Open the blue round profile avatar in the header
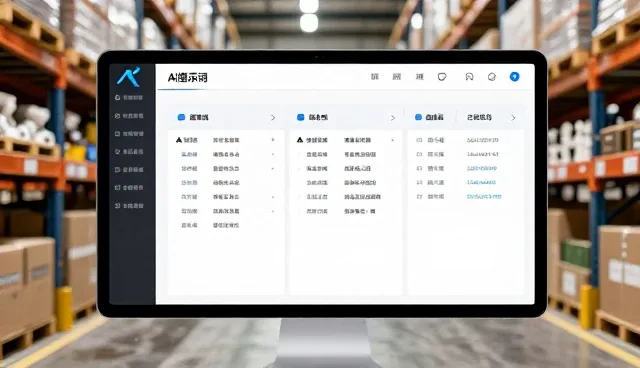640x368 pixels. click(x=514, y=77)
